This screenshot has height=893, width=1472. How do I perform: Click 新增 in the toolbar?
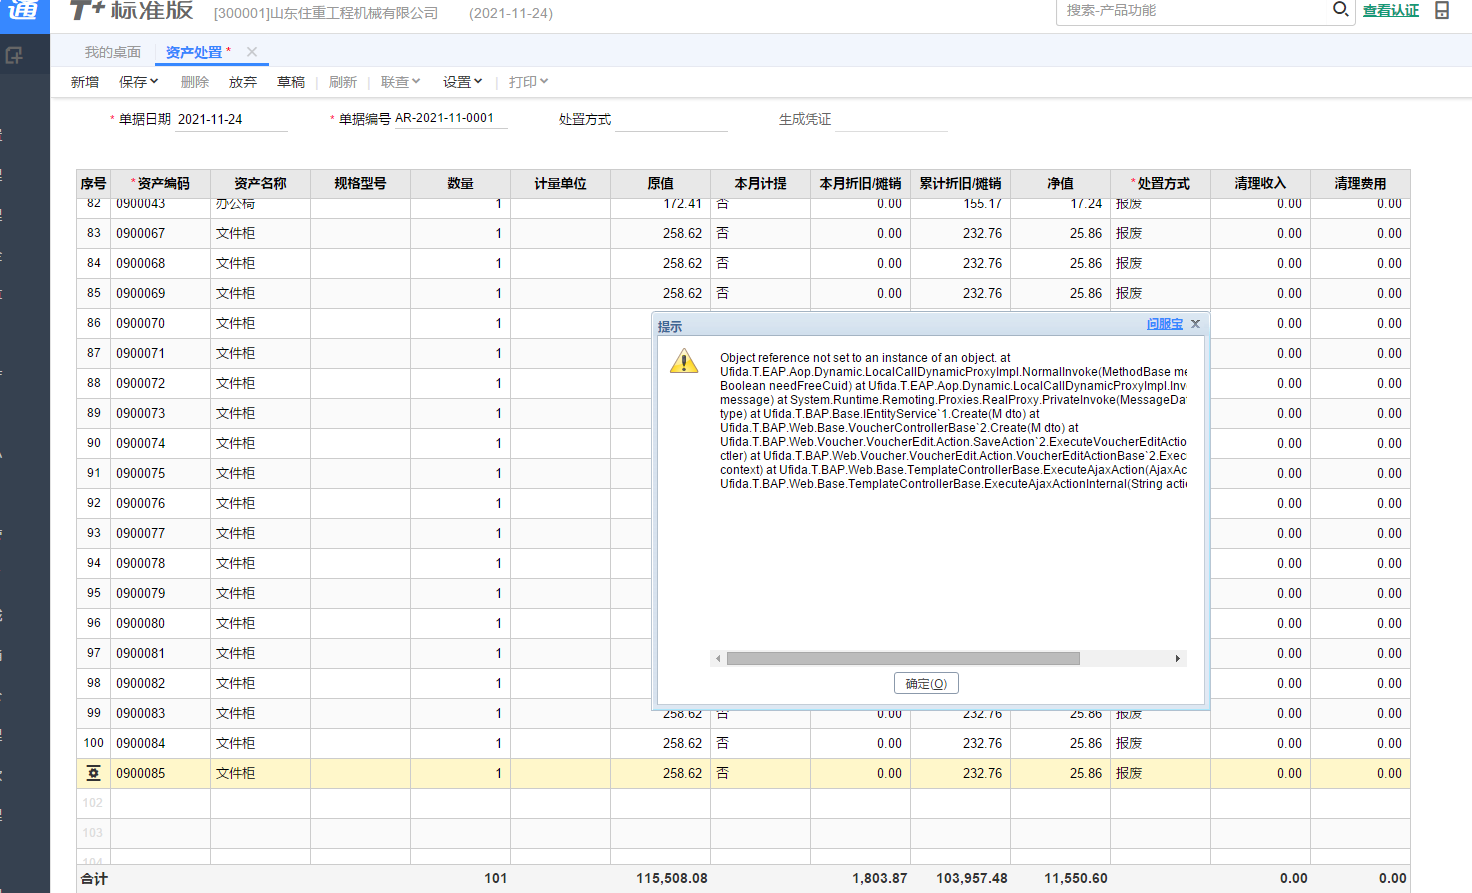85,82
